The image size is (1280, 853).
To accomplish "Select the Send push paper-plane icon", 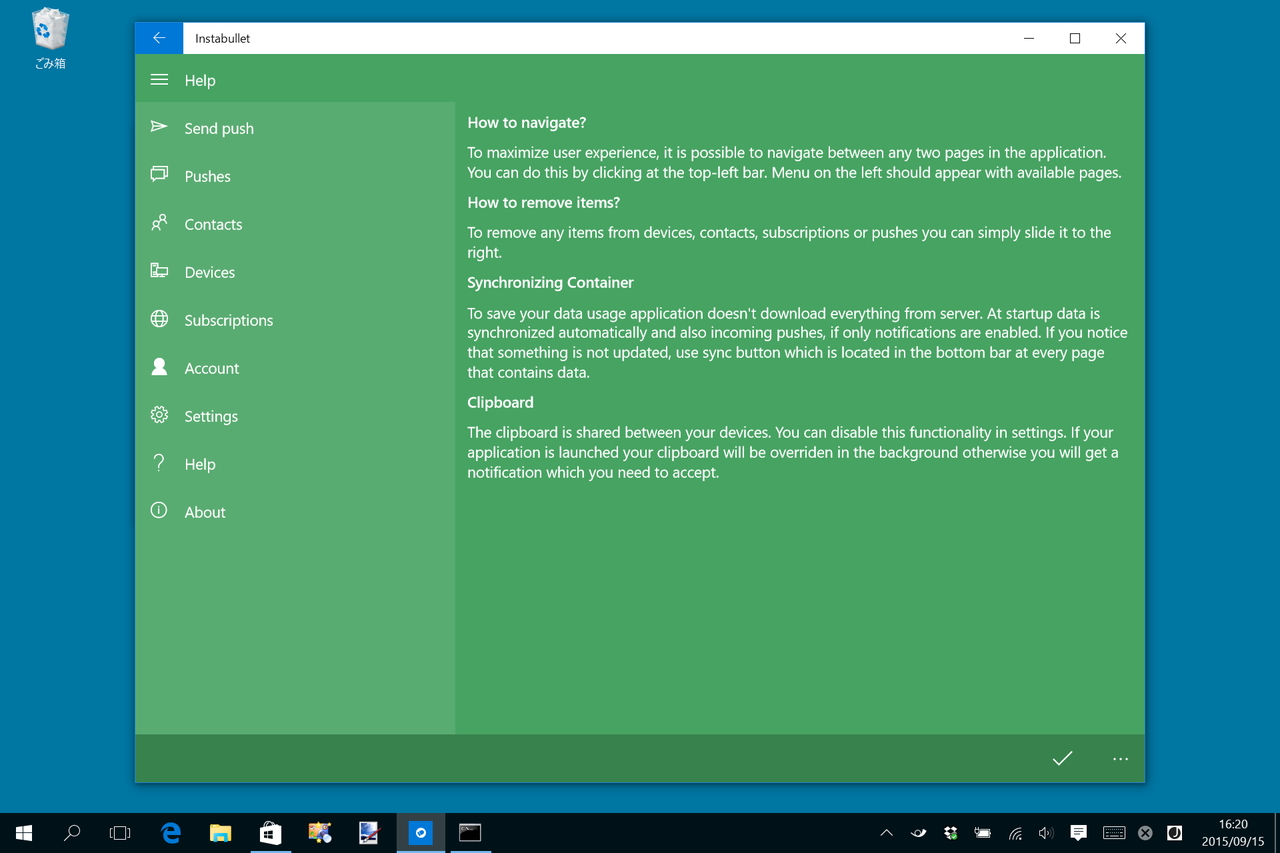I will (159, 127).
